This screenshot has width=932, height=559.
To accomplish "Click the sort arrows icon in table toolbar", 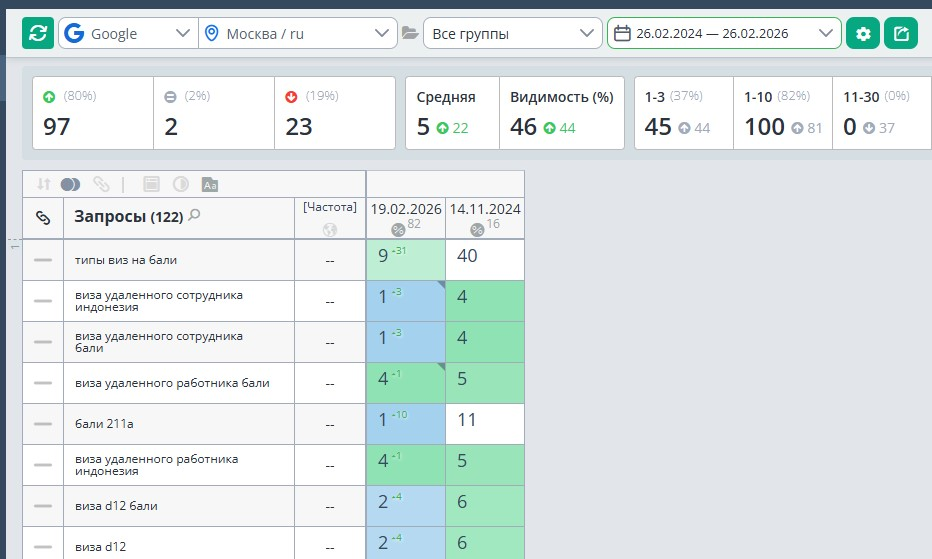I will (x=43, y=184).
